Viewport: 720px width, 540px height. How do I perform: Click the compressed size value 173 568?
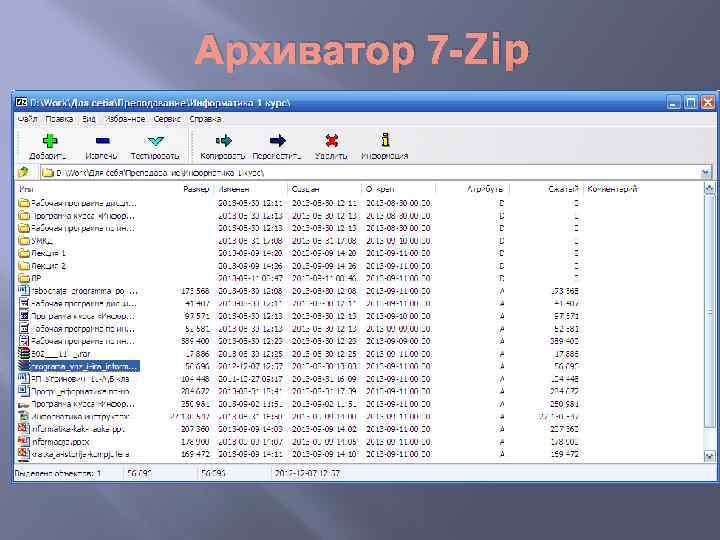click(x=564, y=291)
